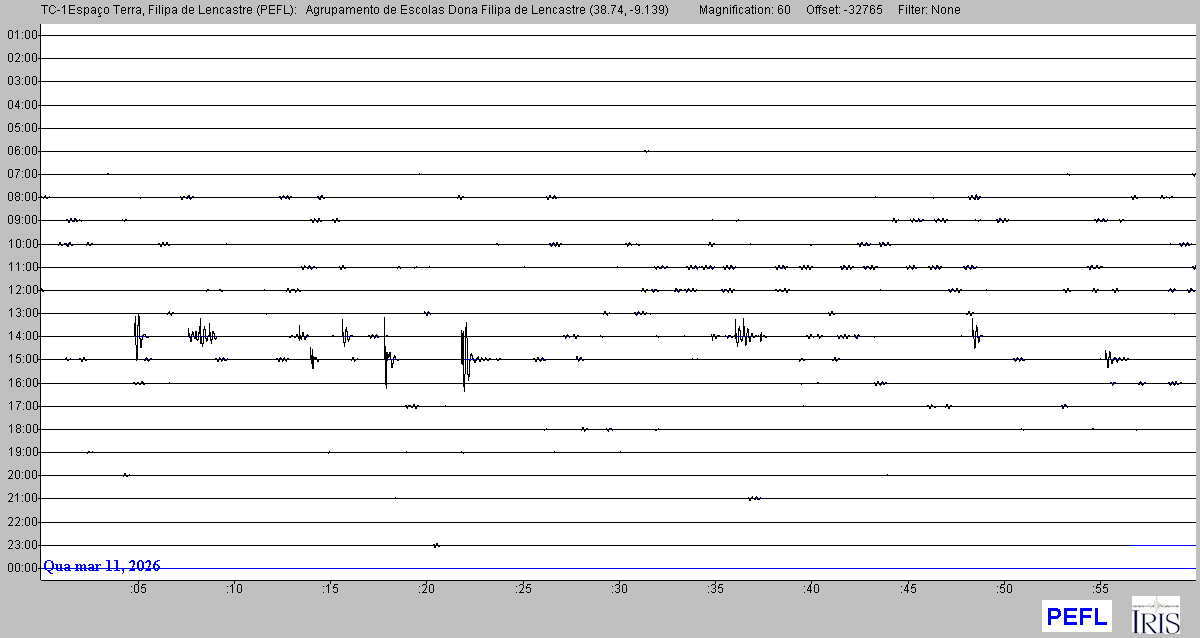The image size is (1200, 638).
Task: Click the 'Qua mar 11, 2026' date label
Action: pyautogui.click(x=102, y=566)
